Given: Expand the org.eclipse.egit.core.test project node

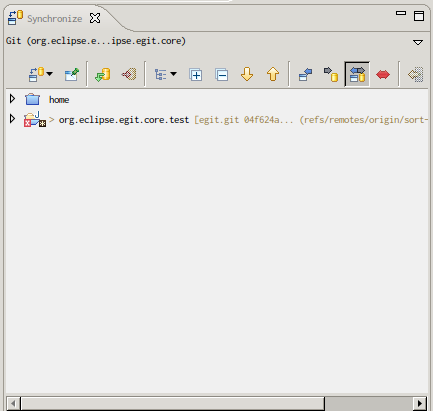Looking at the screenshot, I should point(13,119).
